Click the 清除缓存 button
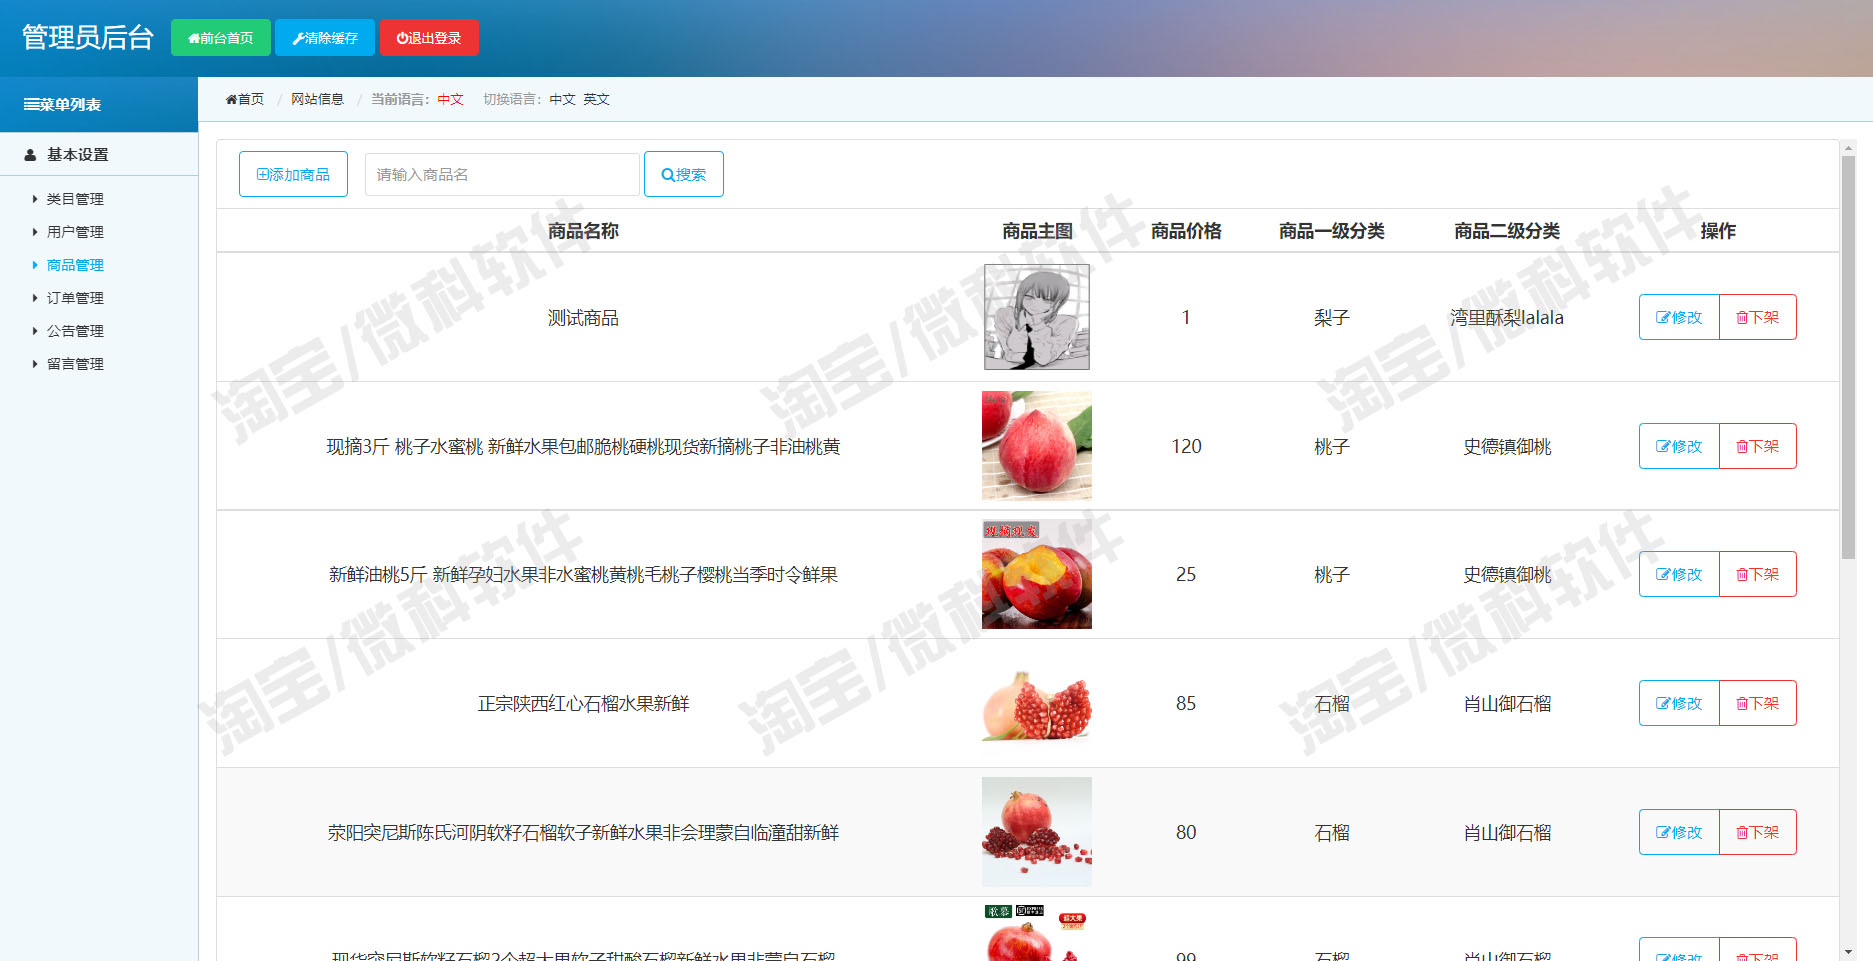The height and width of the screenshot is (961, 1873). click(x=325, y=38)
